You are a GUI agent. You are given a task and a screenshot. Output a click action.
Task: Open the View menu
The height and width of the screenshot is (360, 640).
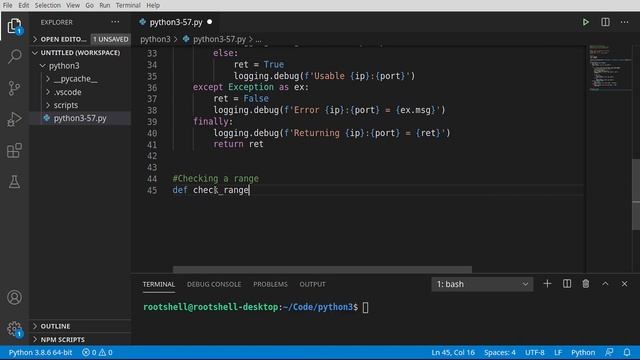point(73,5)
